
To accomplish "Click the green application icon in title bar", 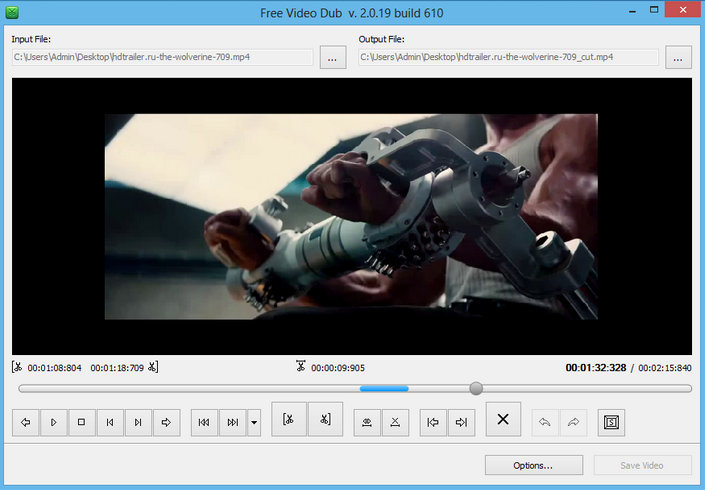I will (x=12, y=12).
